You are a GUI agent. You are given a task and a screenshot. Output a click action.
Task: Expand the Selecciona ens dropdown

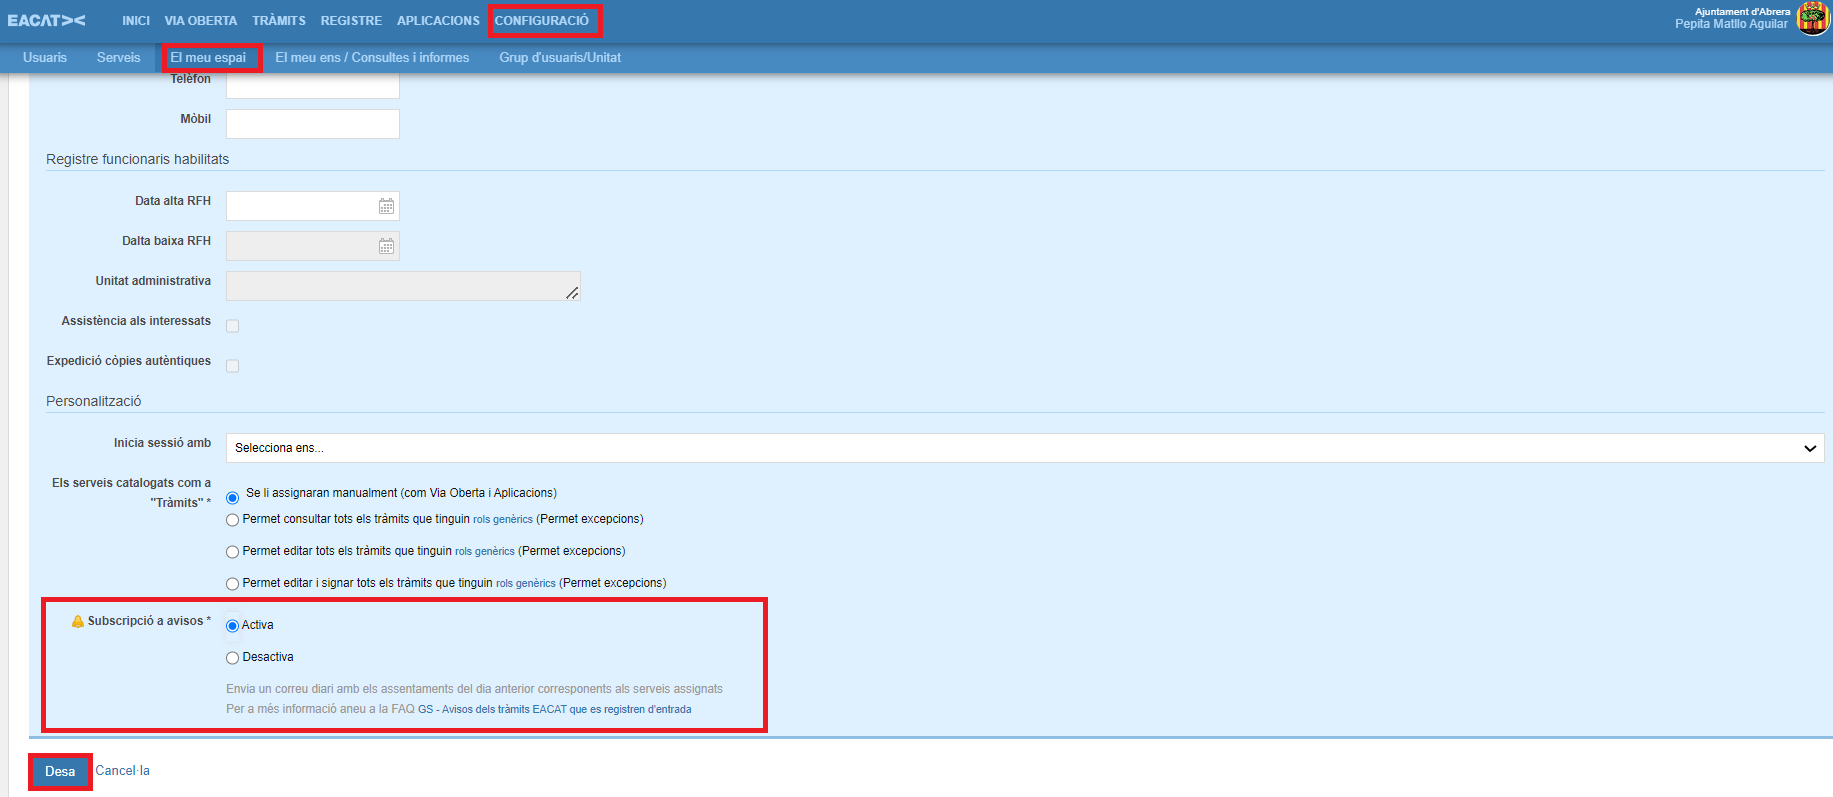pos(1024,448)
